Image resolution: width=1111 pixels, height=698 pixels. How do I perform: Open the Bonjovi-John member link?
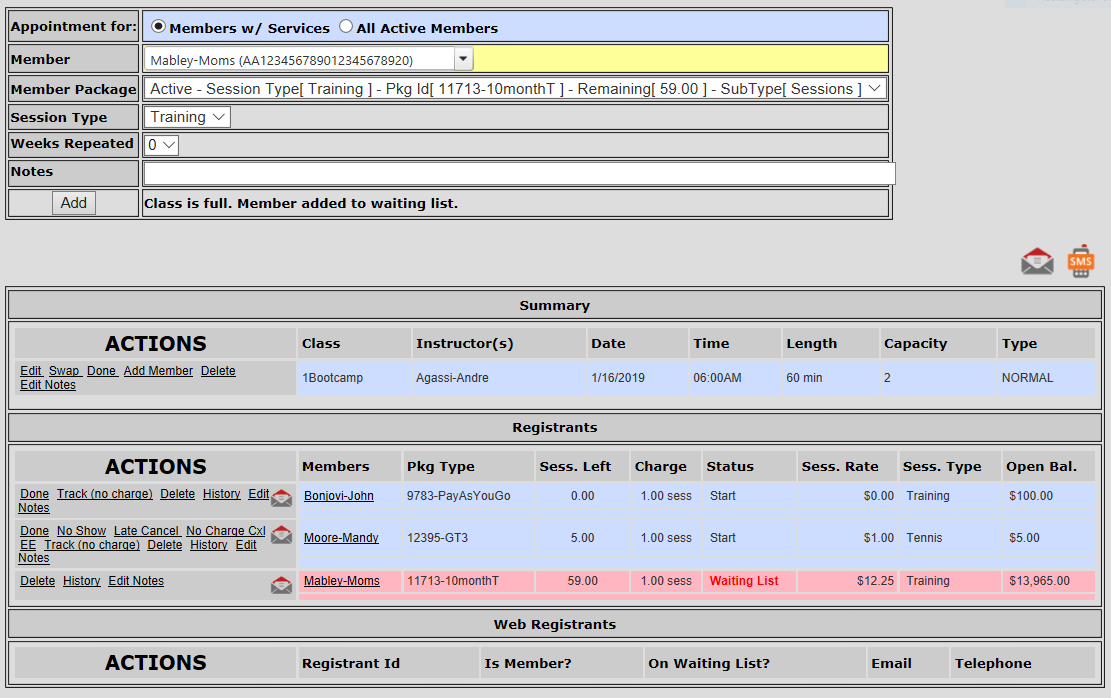338,496
